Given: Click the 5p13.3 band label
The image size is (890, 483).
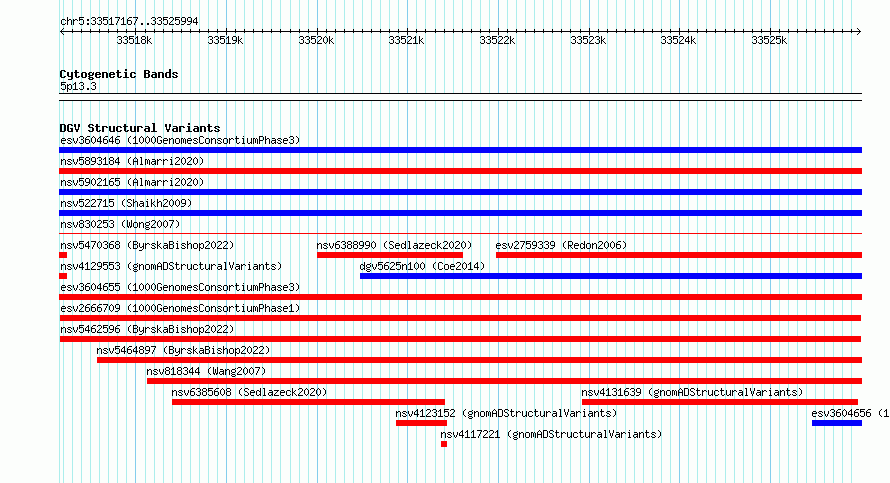Looking at the screenshot, I should pos(78,87).
